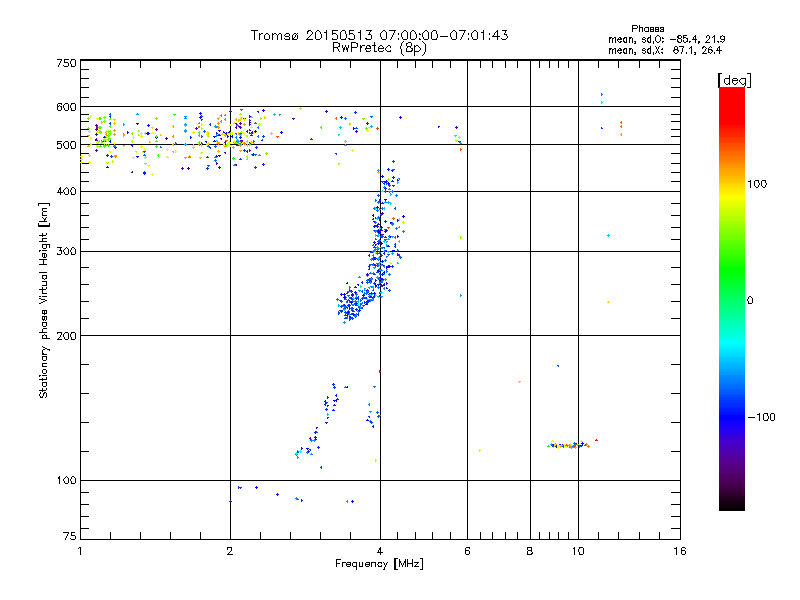Click the y-axis tick label '400'
This screenshot has width=800, height=600.
pos(66,191)
